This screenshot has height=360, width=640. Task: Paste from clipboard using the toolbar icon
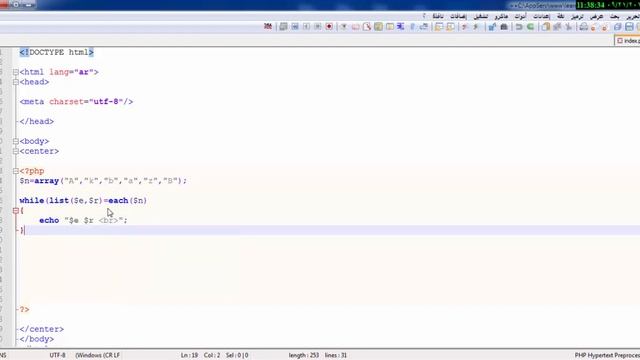(x=546, y=27)
